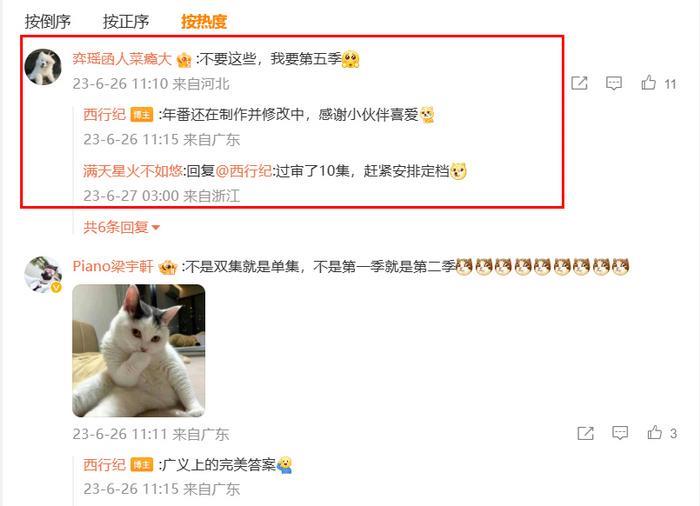This screenshot has width=700, height=506.
Task: Select the 按热度 sorting tab
Action: (x=204, y=21)
